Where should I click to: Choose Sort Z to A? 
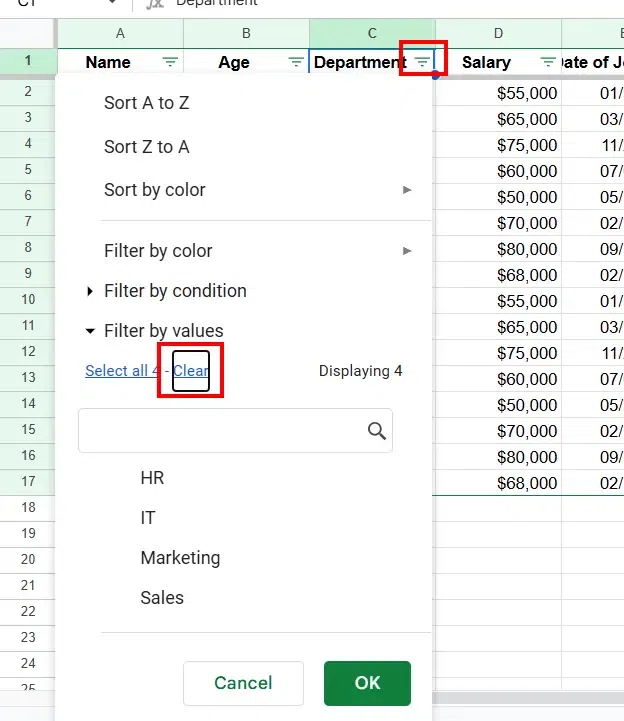(146, 147)
